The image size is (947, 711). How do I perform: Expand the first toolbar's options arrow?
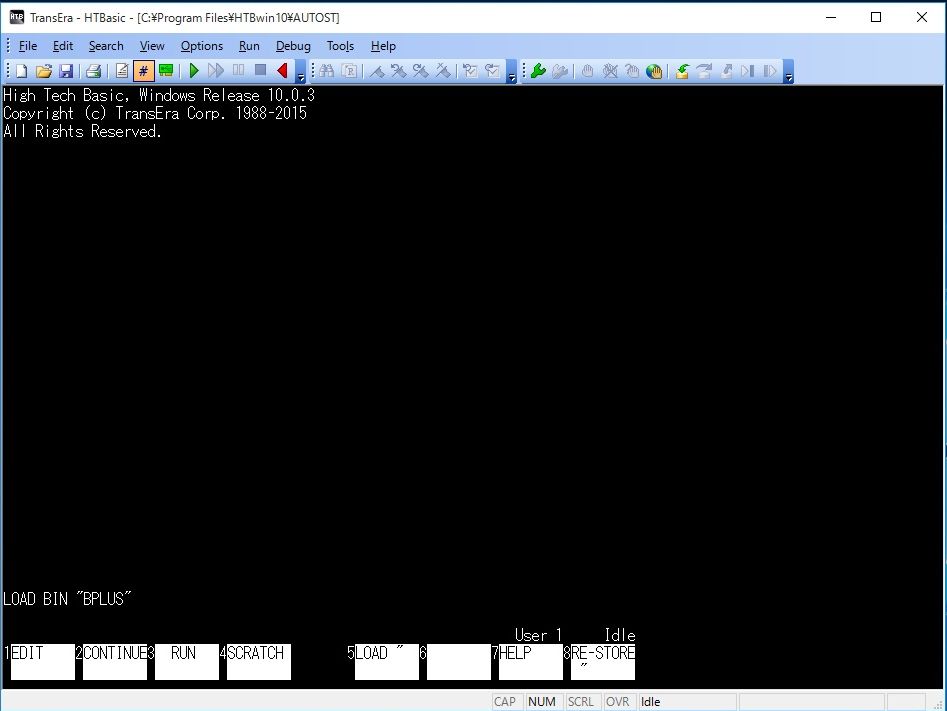[301, 72]
